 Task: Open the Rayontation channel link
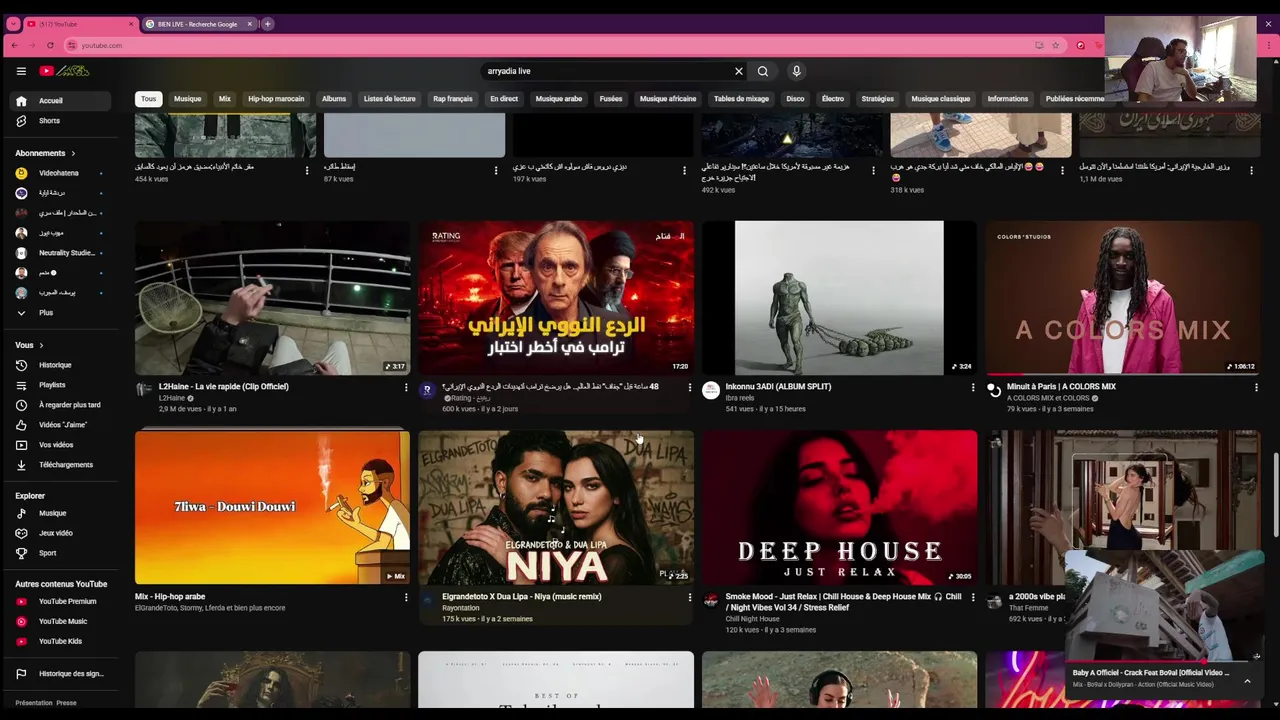pos(461,608)
